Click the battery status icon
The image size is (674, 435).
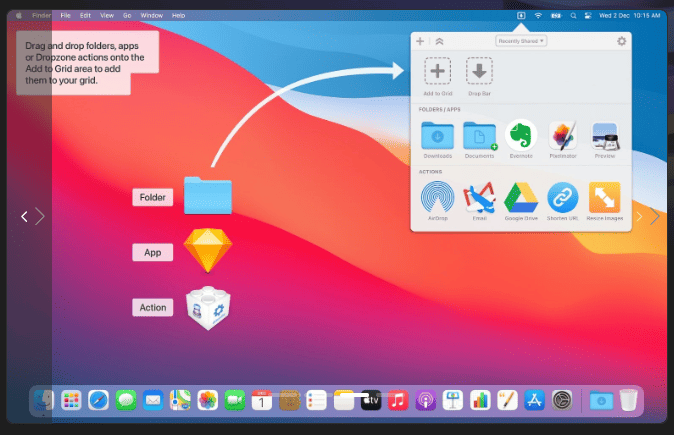coord(556,15)
